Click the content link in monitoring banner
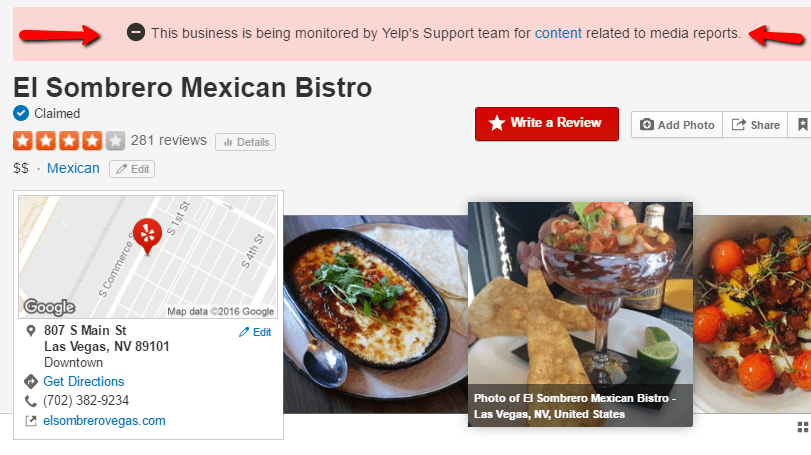The height and width of the screenshot is (455, 811). (558, 33)
